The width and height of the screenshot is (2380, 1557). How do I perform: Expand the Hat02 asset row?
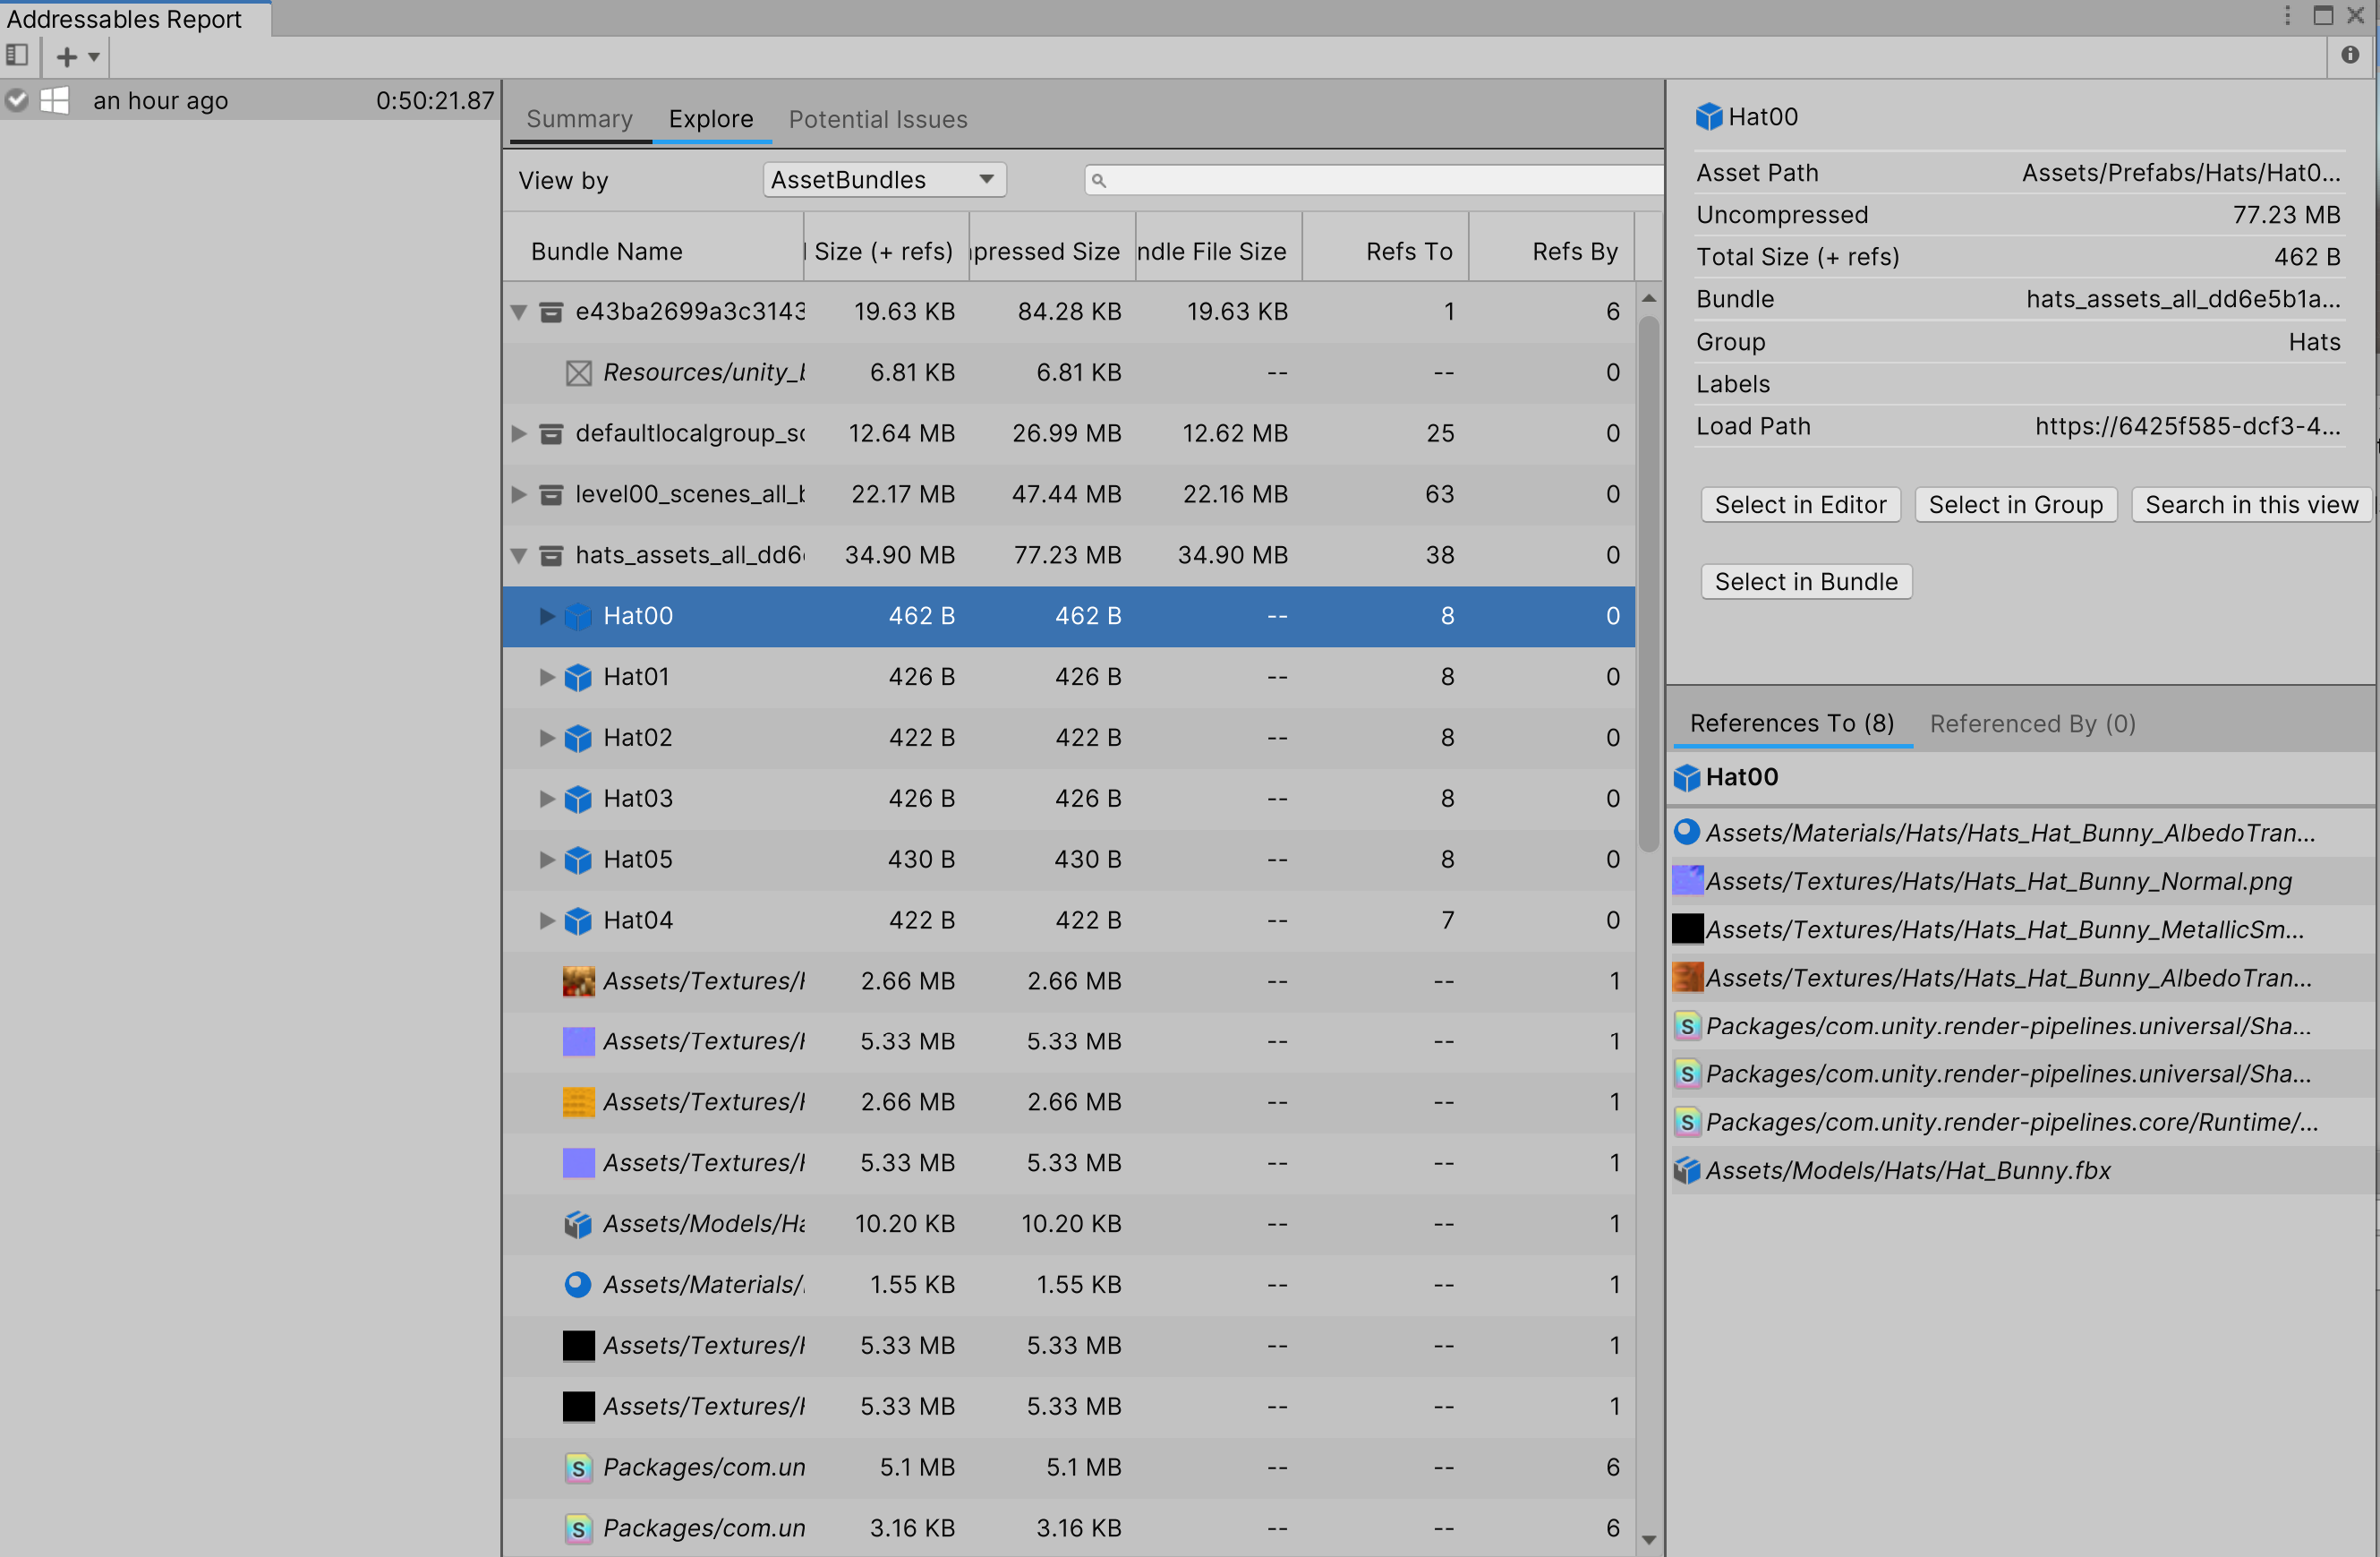546,738
